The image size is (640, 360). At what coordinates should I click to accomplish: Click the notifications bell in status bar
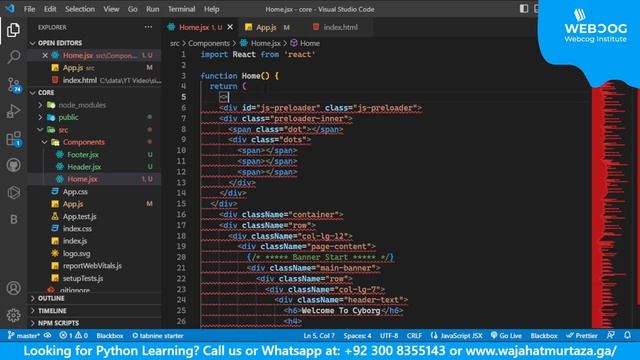pyautogui.click(x=627, y=335)
